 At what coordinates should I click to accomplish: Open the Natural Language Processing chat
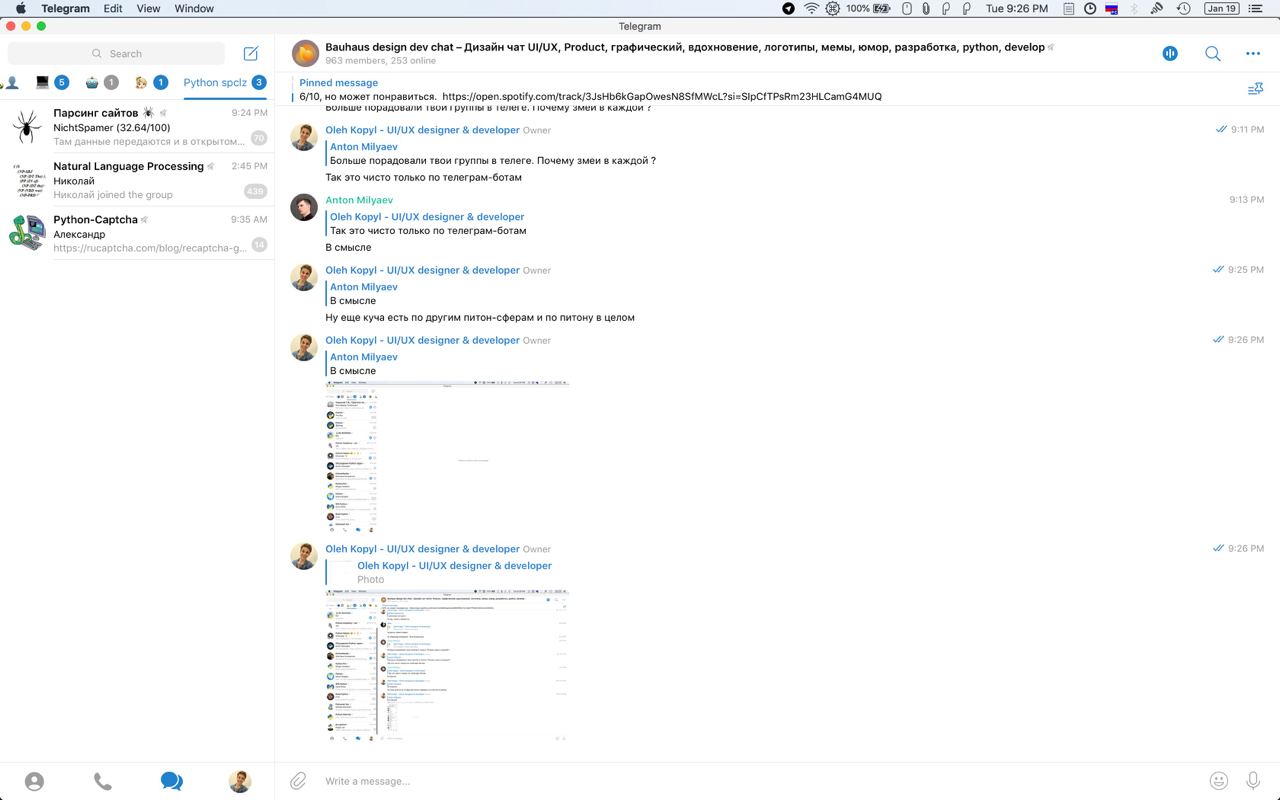pyautogui.click(x=137, y=180)
